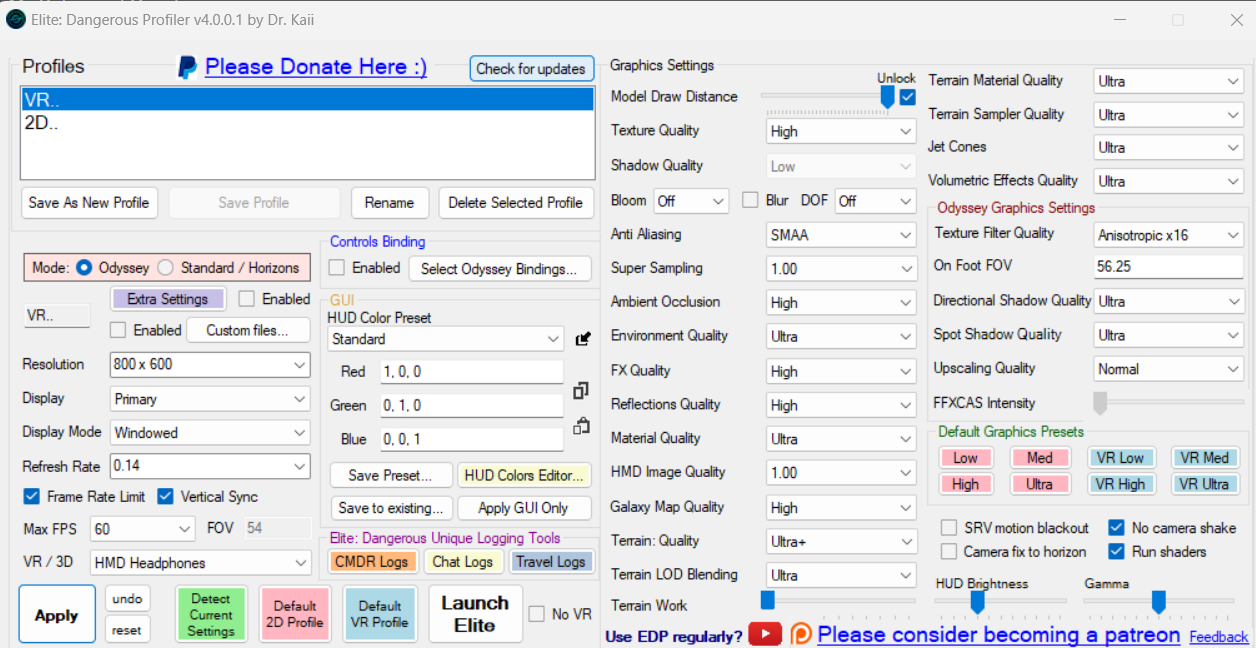Open the Texture Quality dropdown
Screen dimensions: 1256x648
pos(841,132)
